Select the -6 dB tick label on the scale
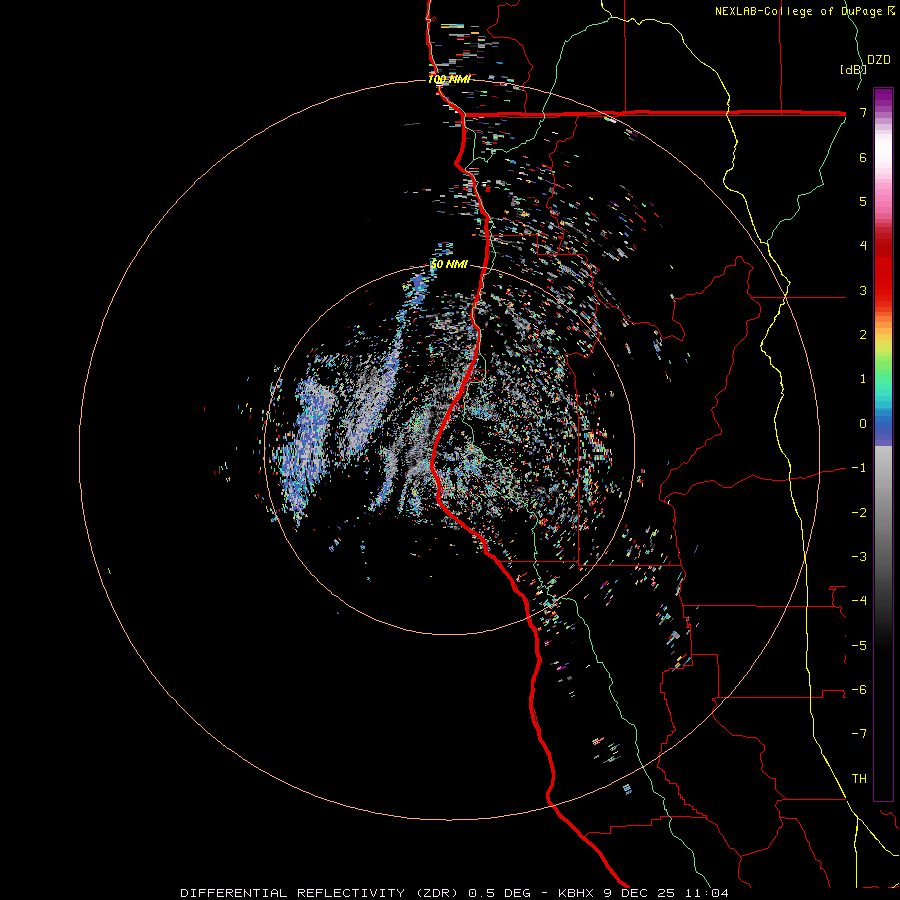Screen dimensions: 900x900 (x=859, y=690)
